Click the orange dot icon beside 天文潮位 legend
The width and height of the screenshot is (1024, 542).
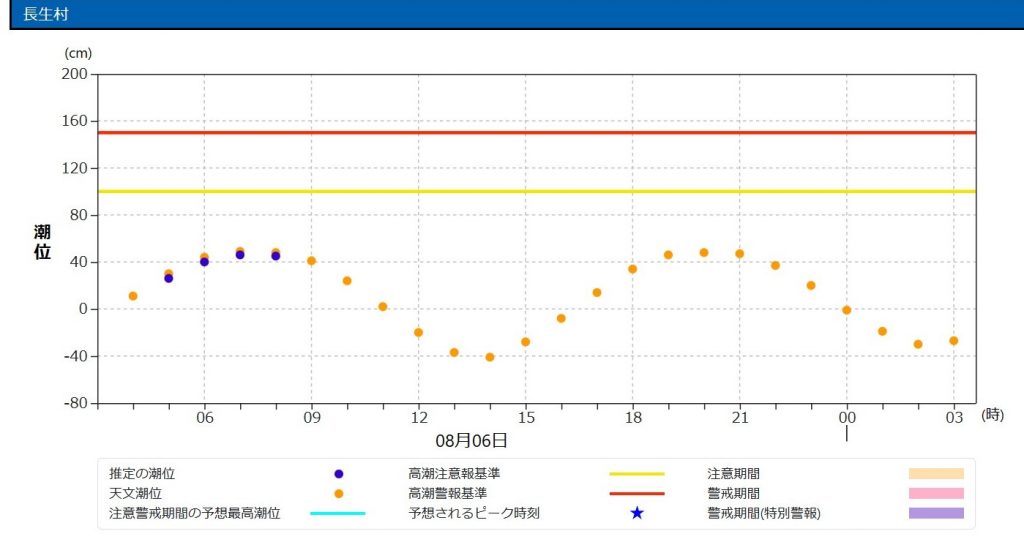pyautogui.click(x=338, y=494)
